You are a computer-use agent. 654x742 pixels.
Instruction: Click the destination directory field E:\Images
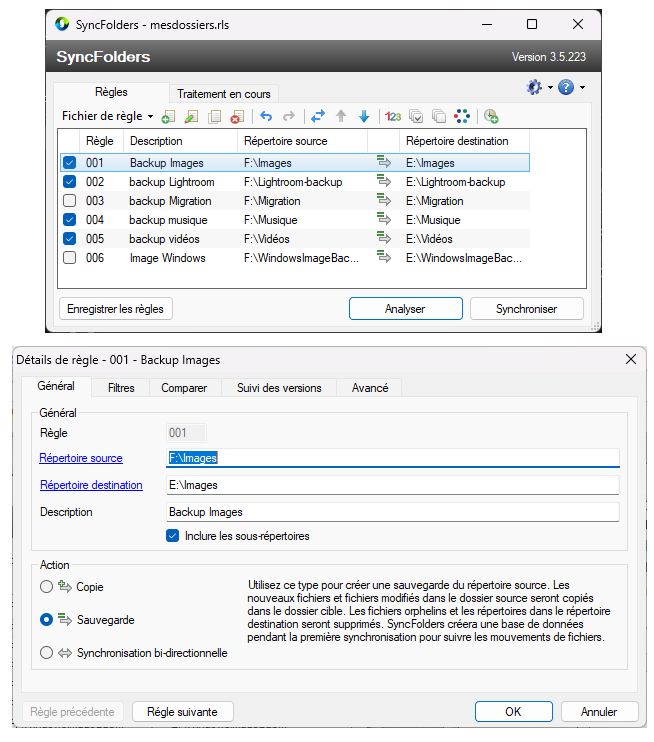point(393,485)
